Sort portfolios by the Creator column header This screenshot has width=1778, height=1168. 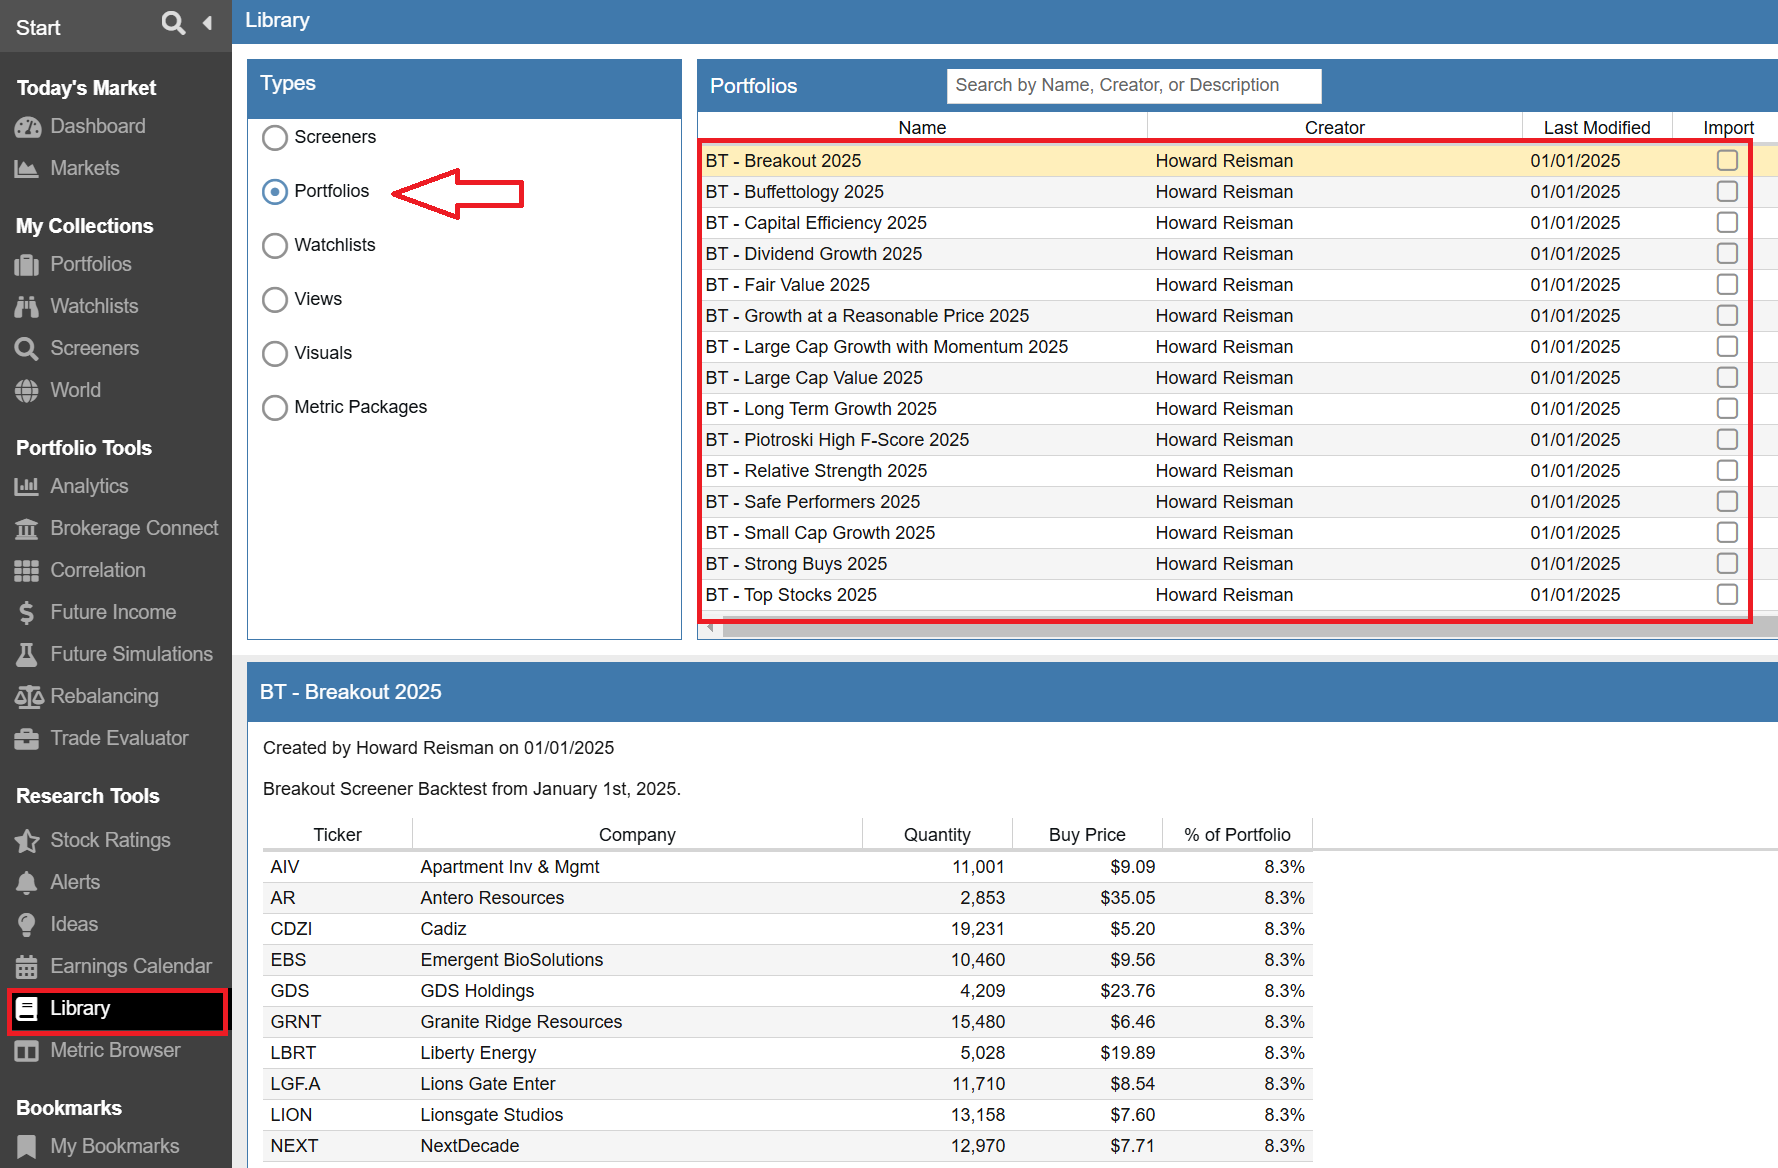click(1334, 128)
